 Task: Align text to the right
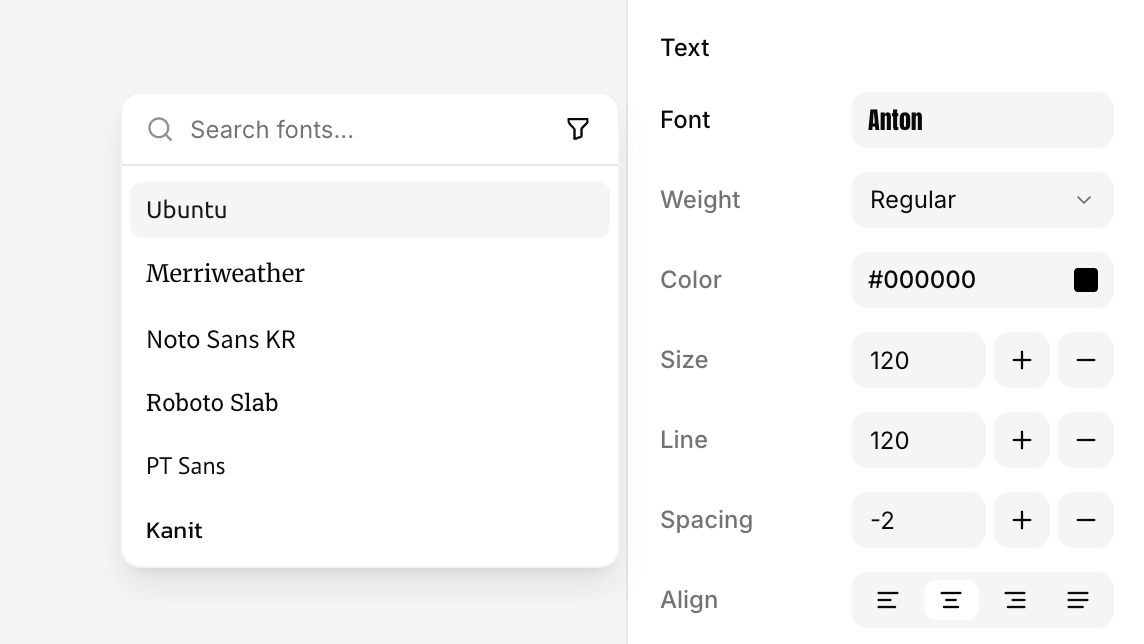[1015, 600]
